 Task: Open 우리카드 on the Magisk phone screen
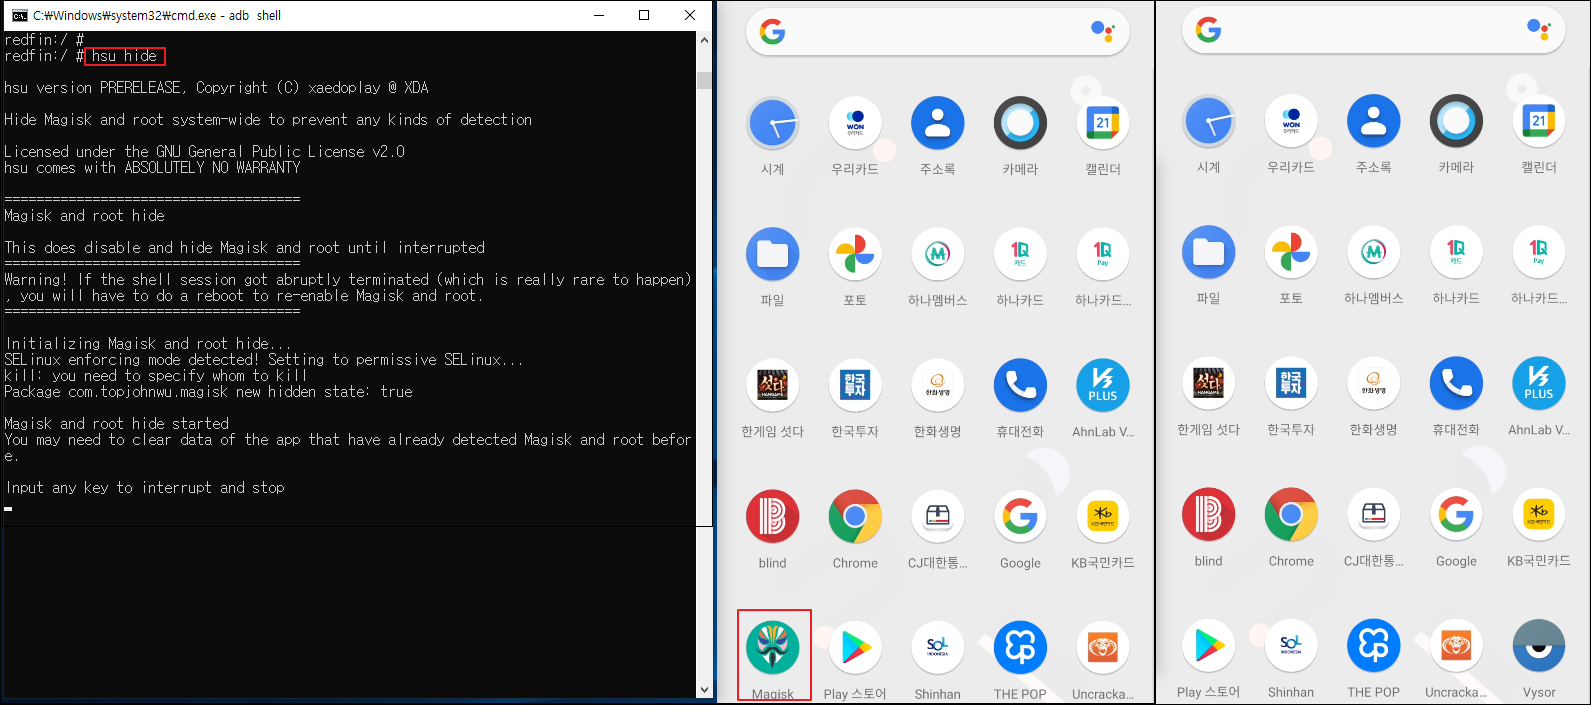tap(855, 124)
